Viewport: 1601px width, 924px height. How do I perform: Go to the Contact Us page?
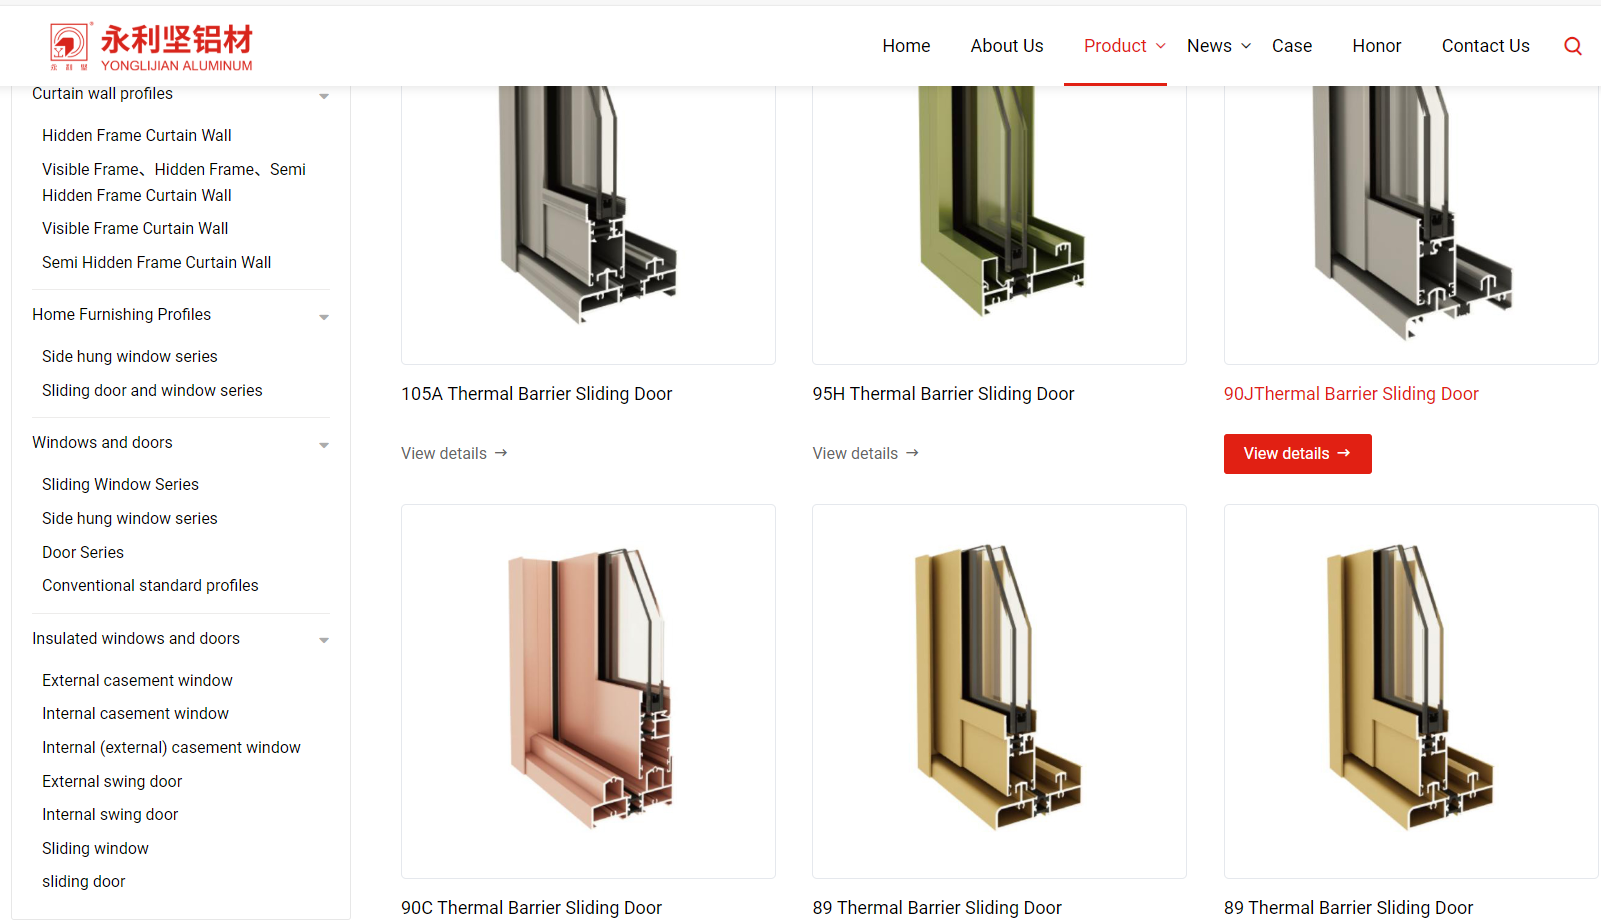(x=1485, y=46)
